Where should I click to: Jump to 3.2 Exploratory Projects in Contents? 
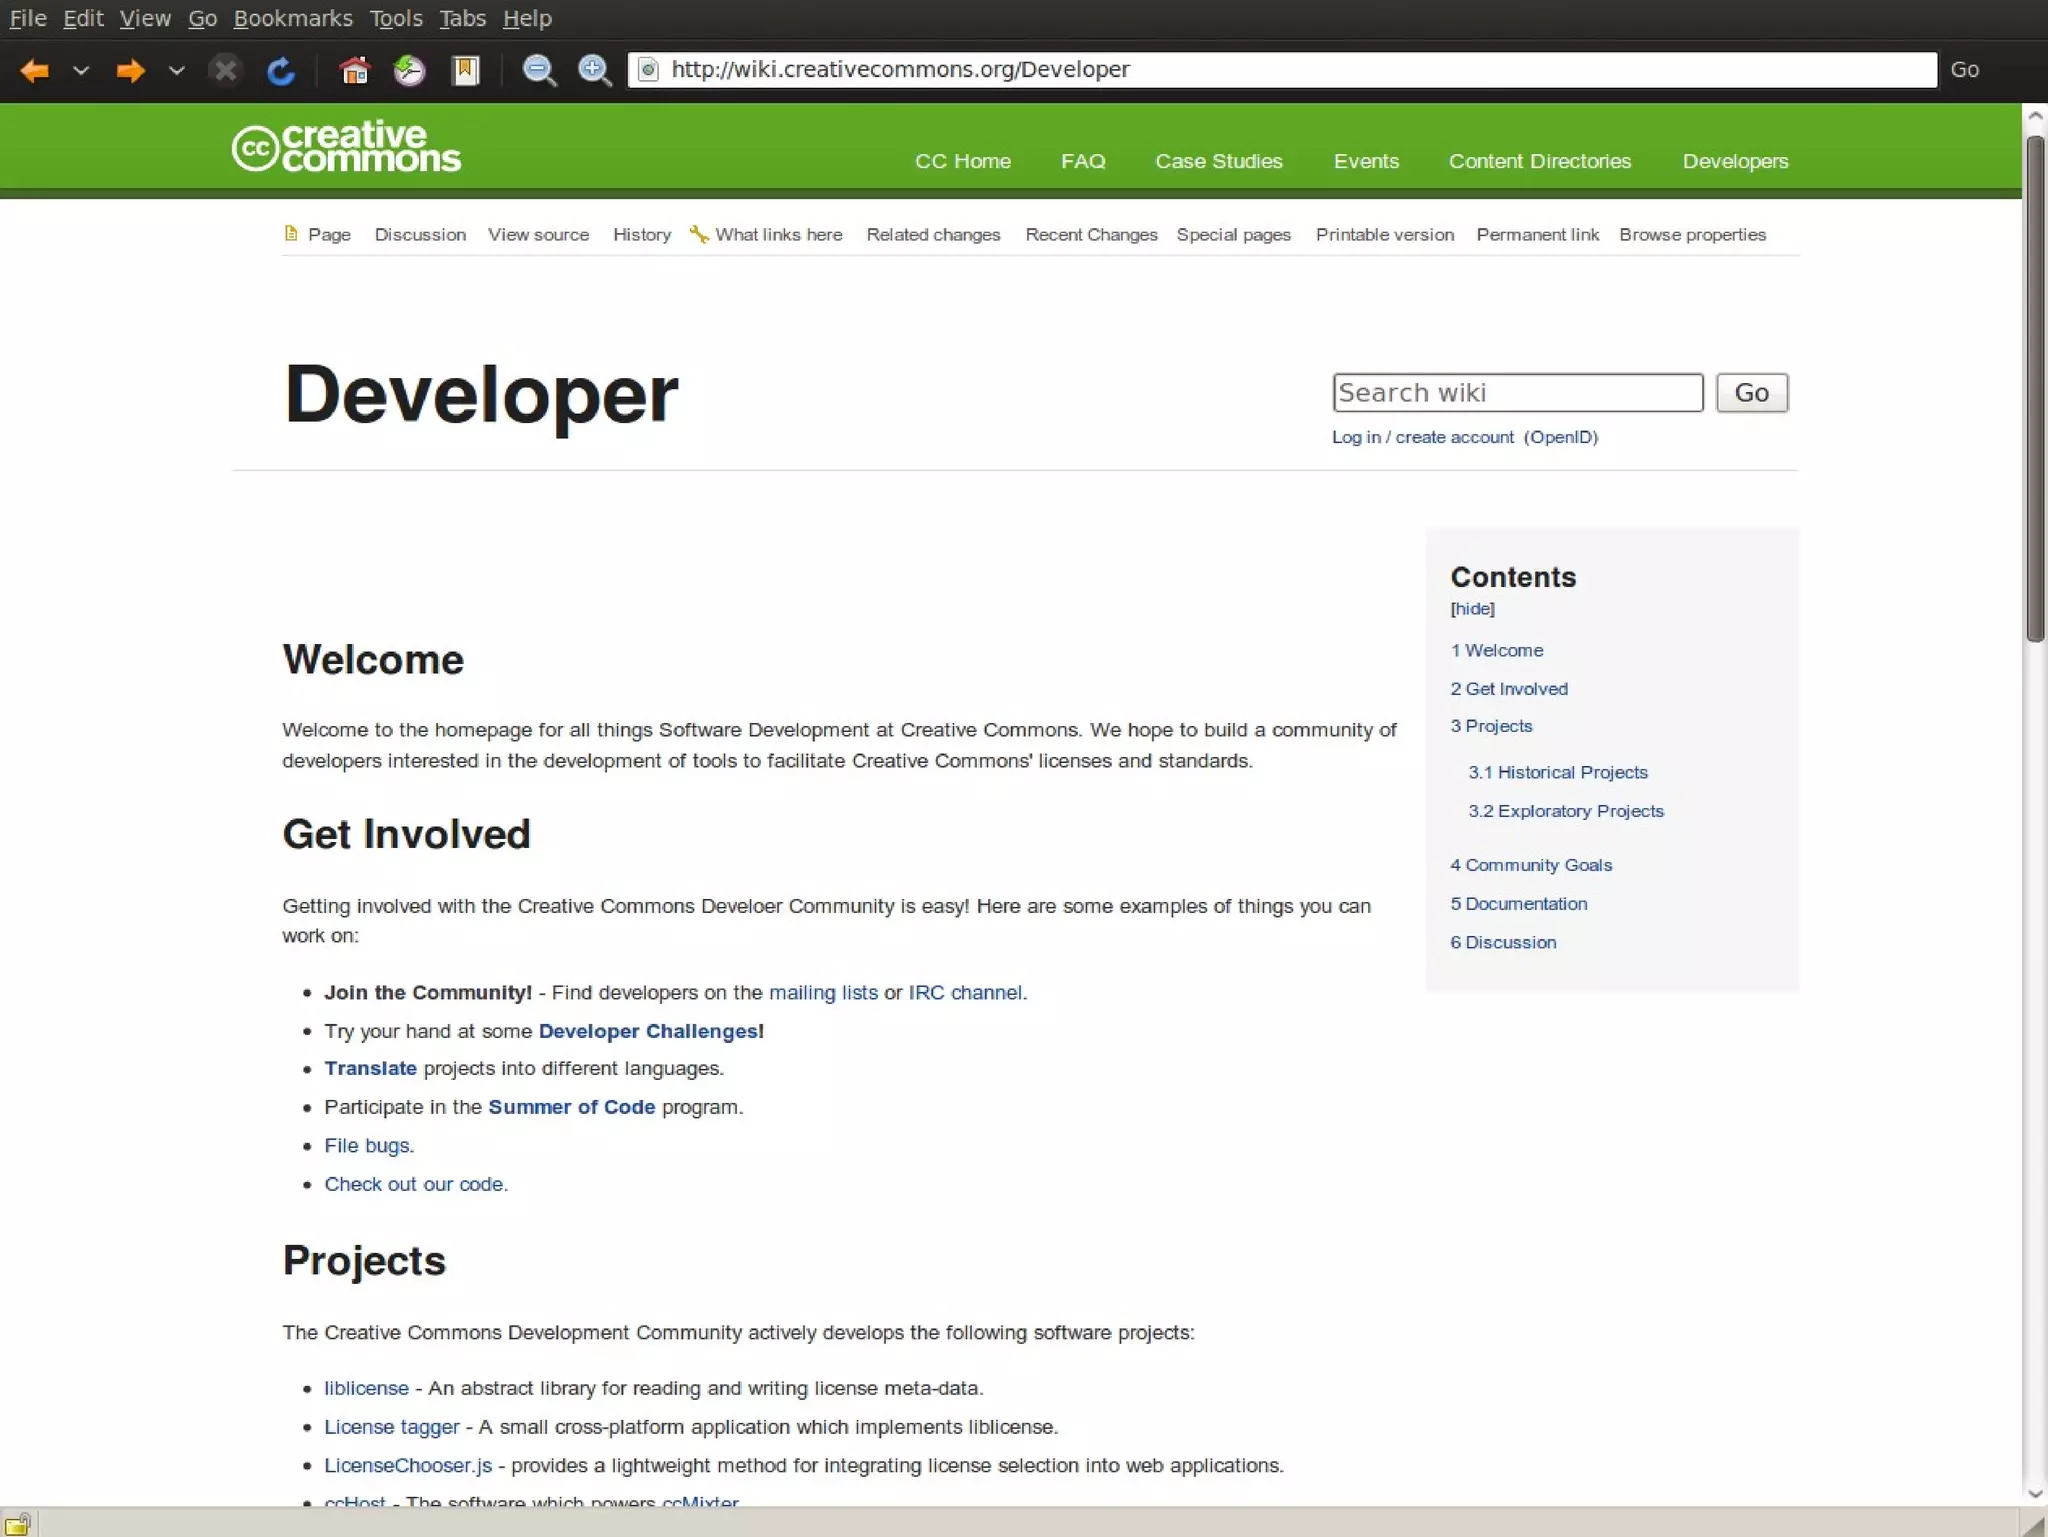click(1565, 811)
